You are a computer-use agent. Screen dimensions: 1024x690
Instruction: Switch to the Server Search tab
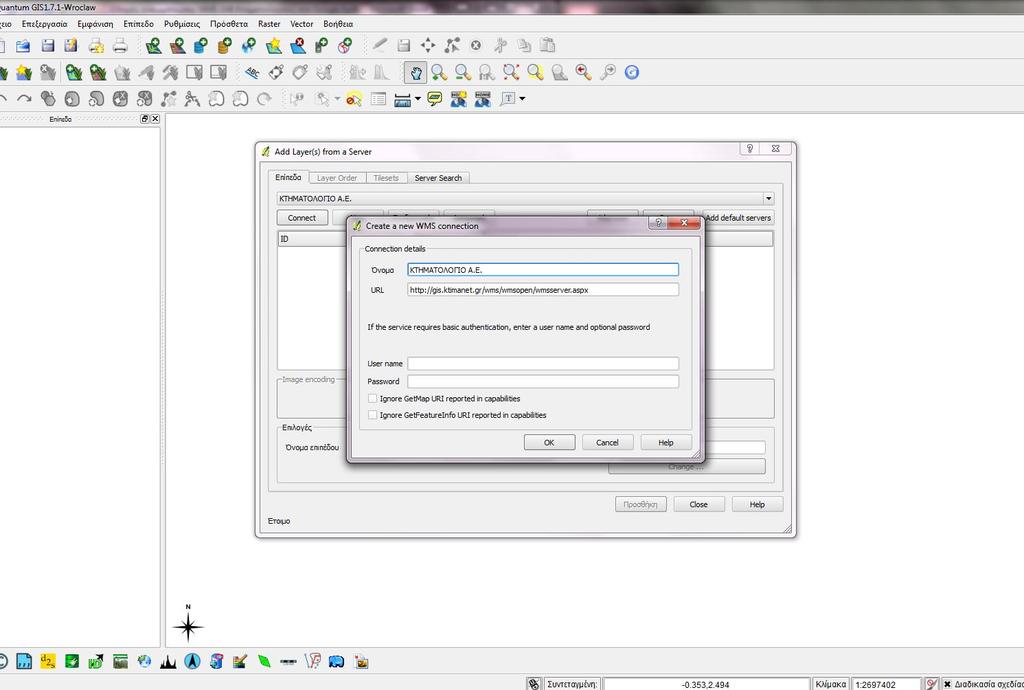438,178
